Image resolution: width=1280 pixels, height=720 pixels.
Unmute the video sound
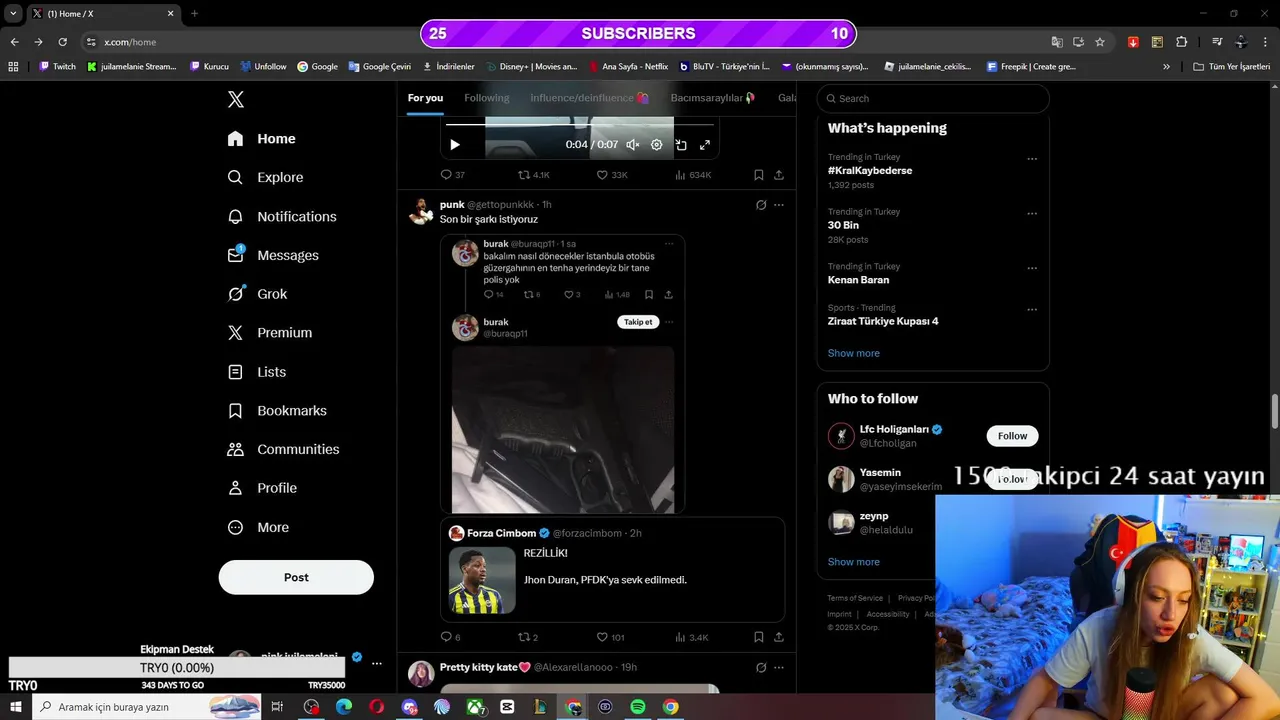(633, 145)
